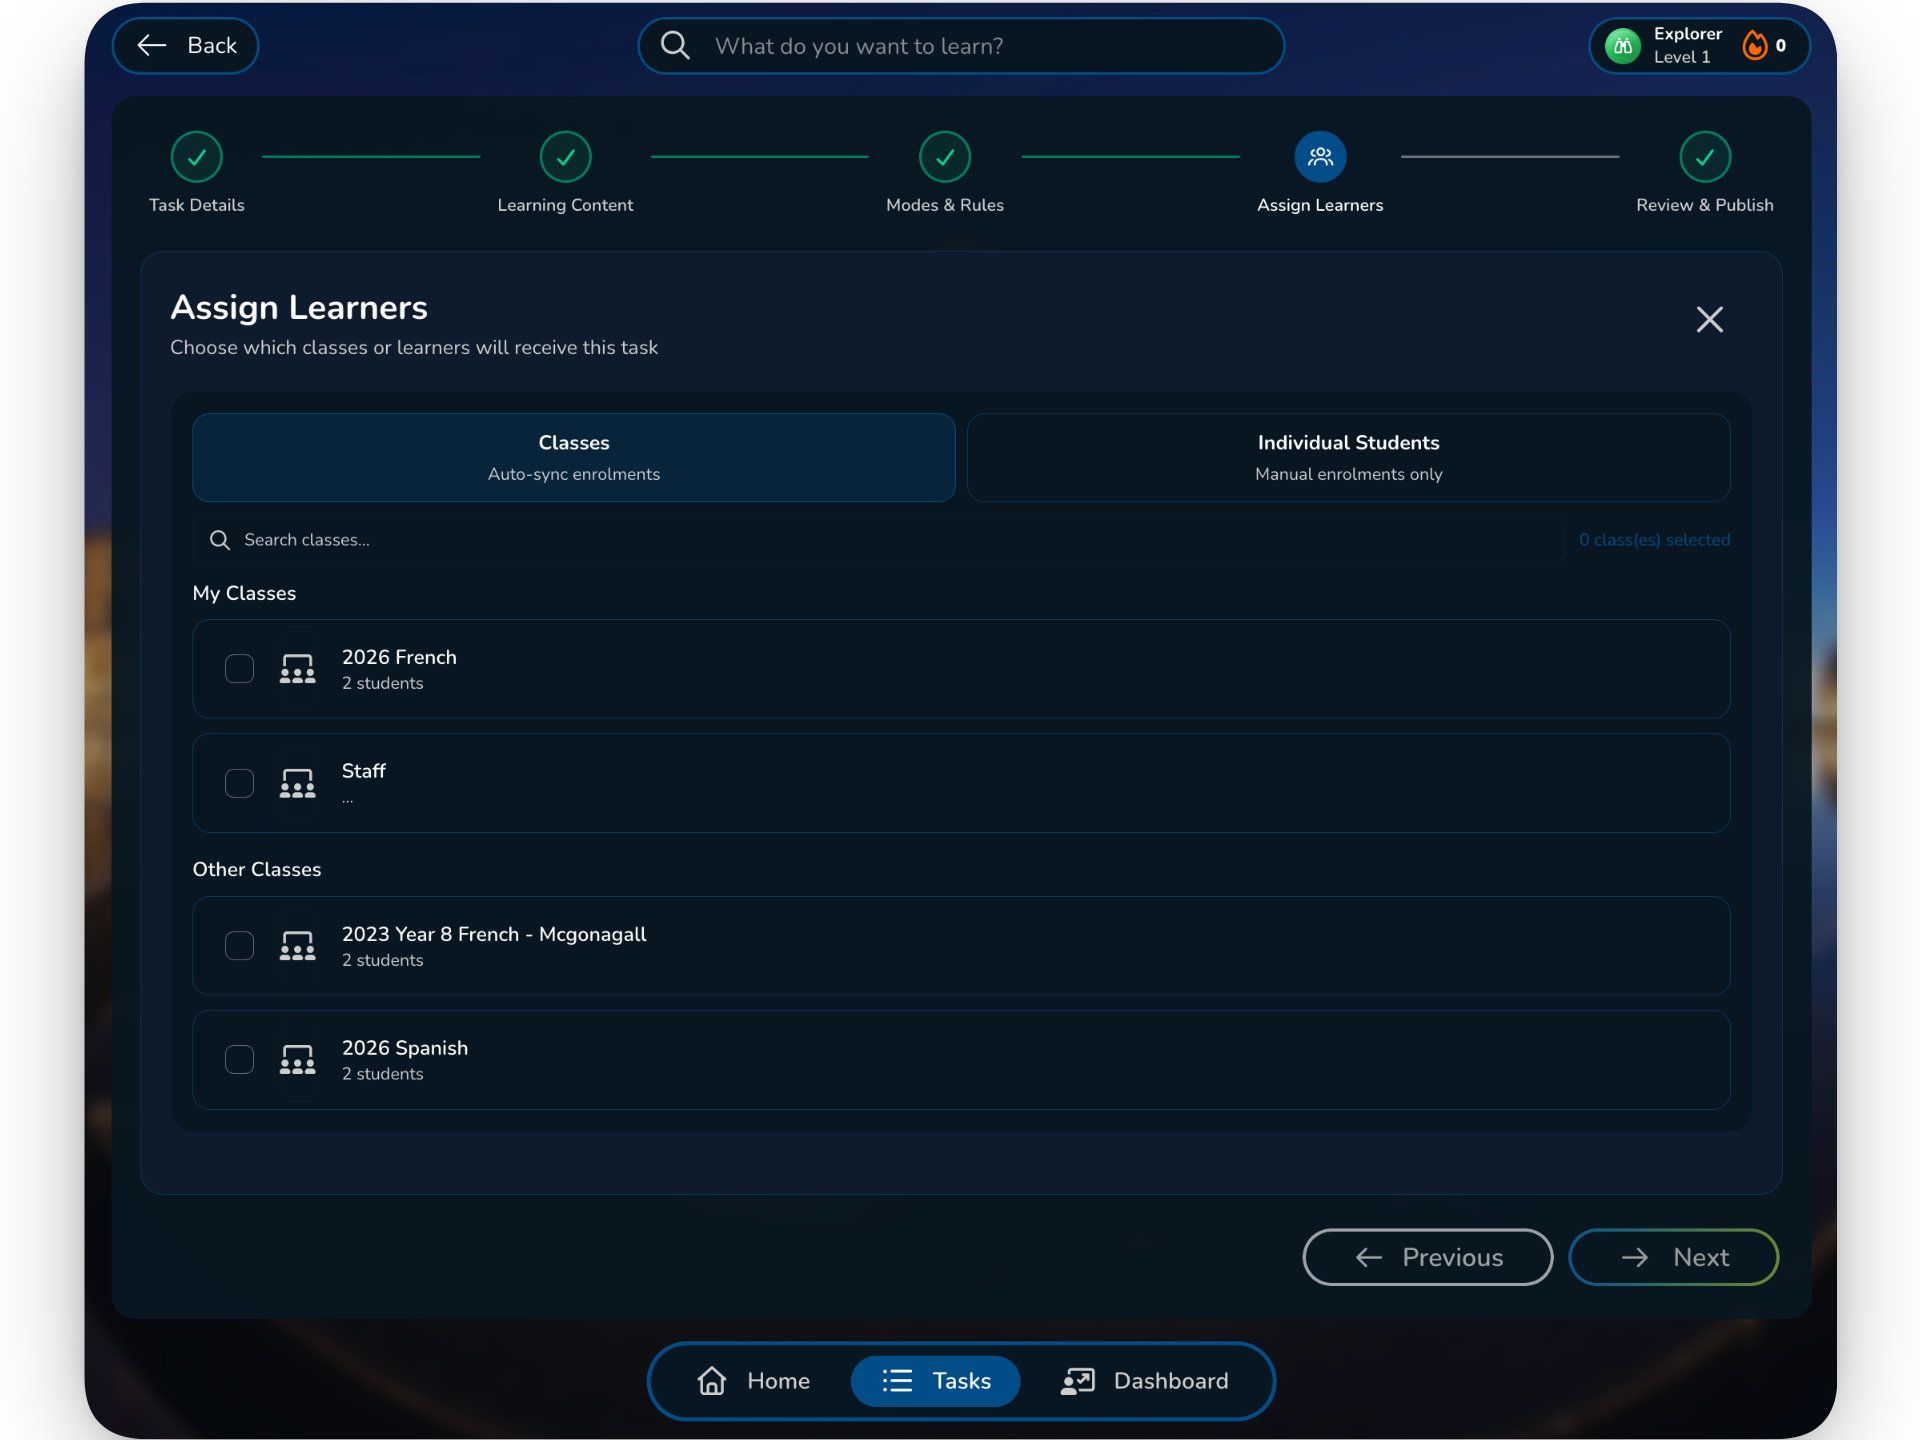Open the Explorer Level 1 profile badge
The image size is (1920, 1440).
point(1700,46)
